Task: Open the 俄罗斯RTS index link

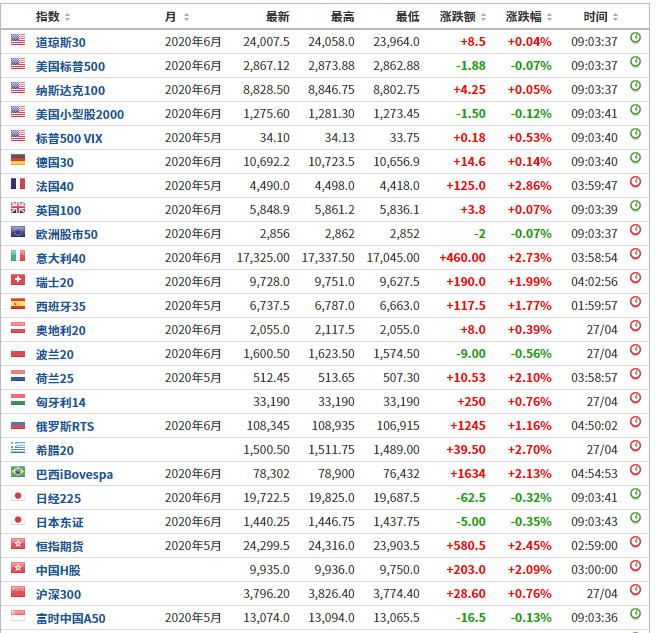Action: tap(65, 426)
